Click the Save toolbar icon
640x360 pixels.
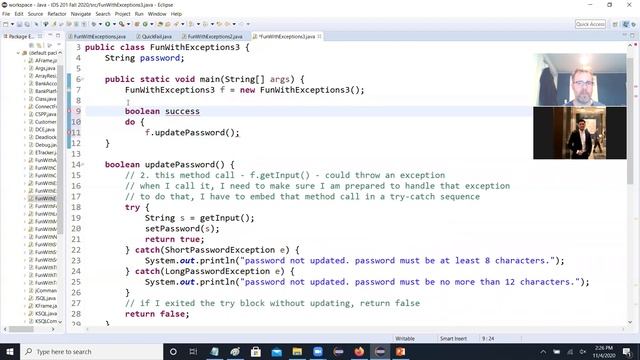[19, 24]
